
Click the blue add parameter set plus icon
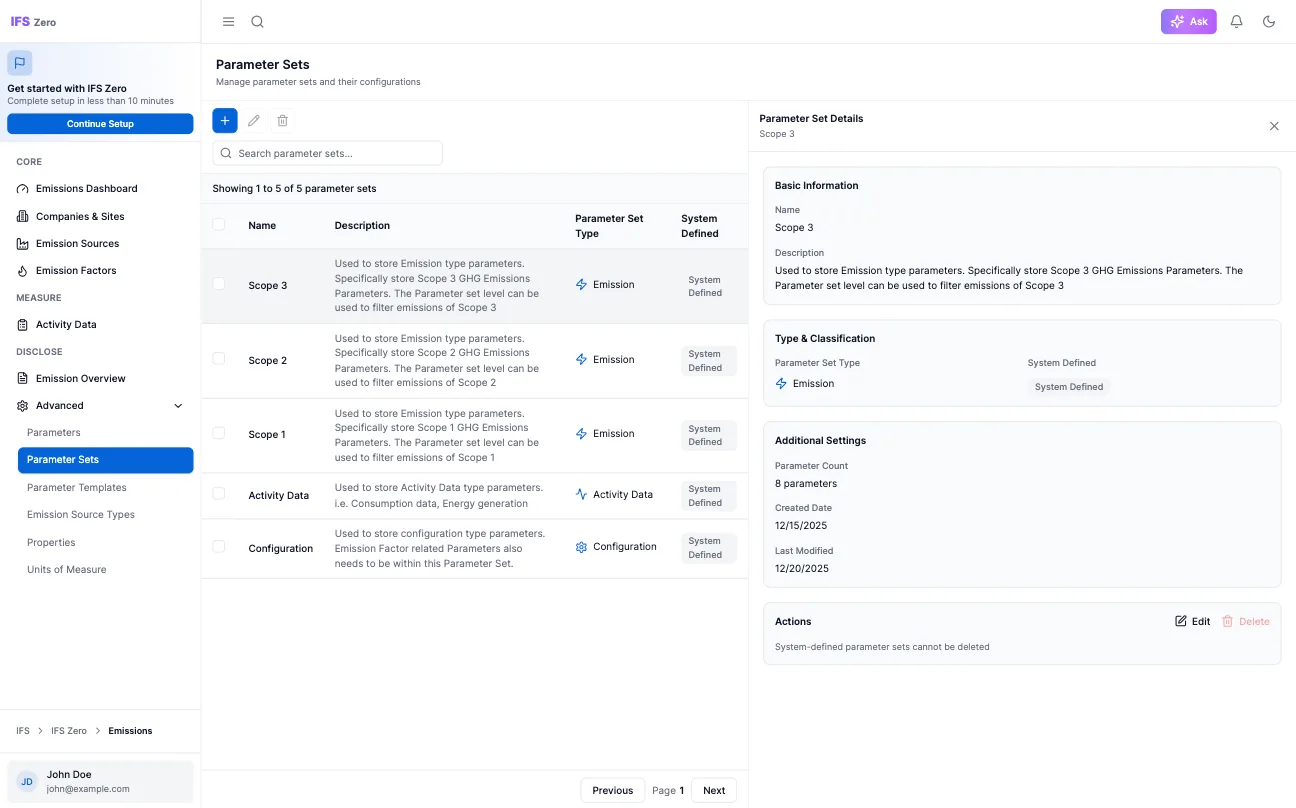tap(225, 121)
